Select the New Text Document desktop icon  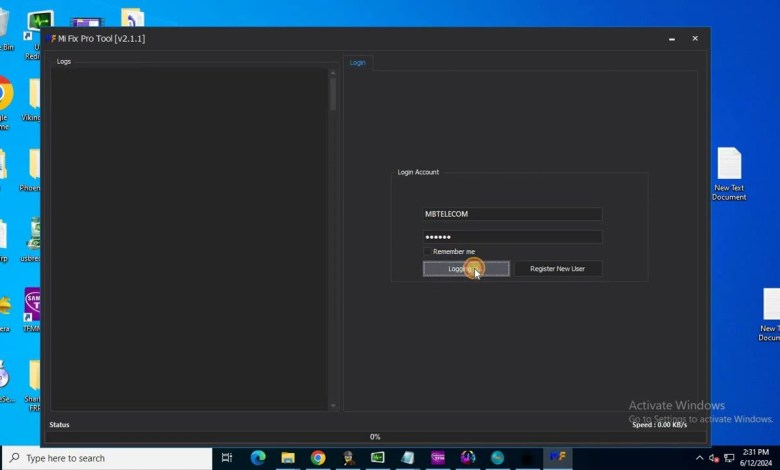[x=729, y=174]
